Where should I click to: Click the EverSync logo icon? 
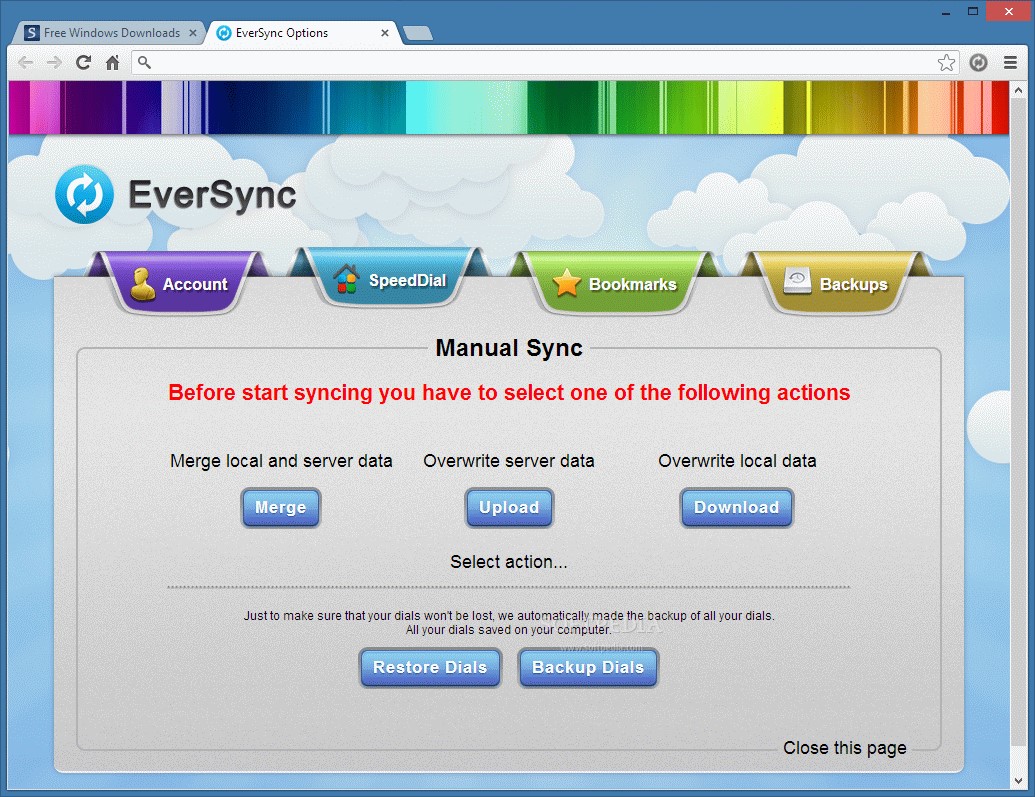85,194
